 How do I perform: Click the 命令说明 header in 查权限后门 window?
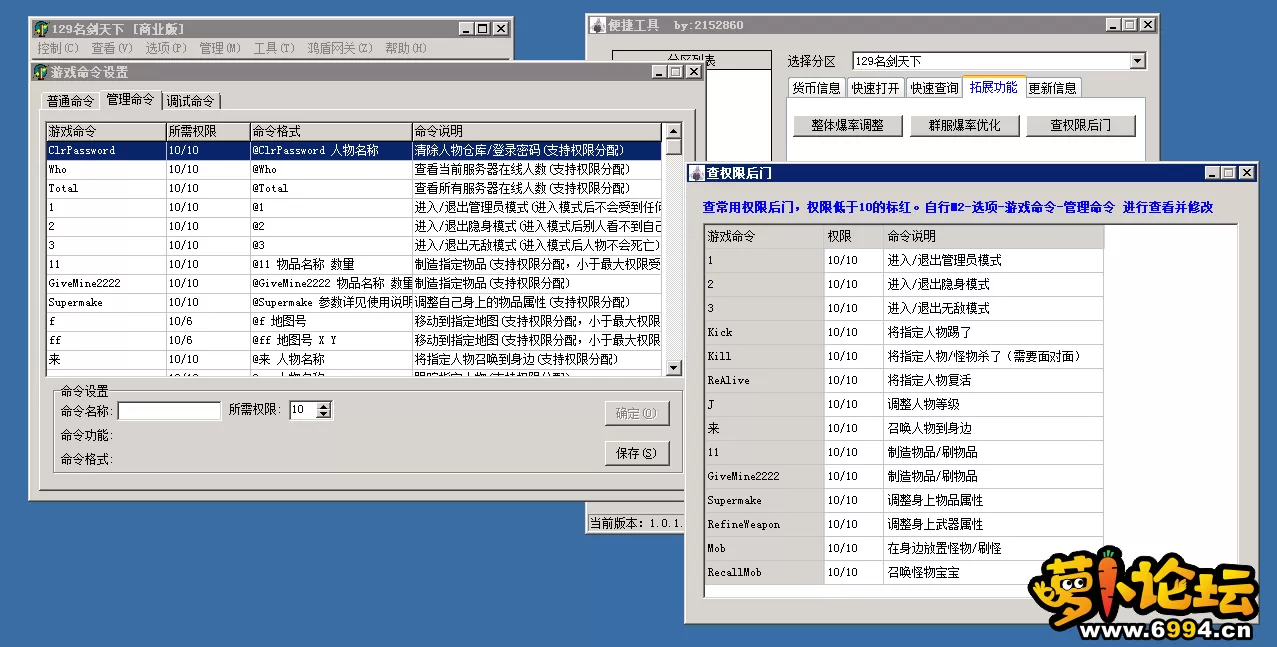(x=994, y=236)
